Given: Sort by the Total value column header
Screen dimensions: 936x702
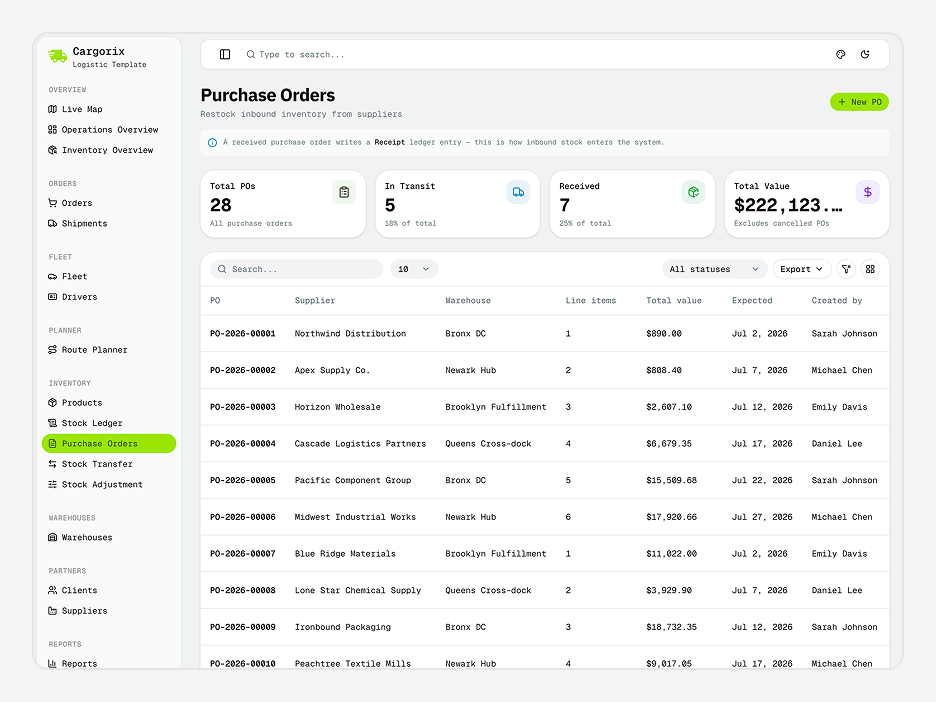Looking at the screenshot, I should coord(674,301).
